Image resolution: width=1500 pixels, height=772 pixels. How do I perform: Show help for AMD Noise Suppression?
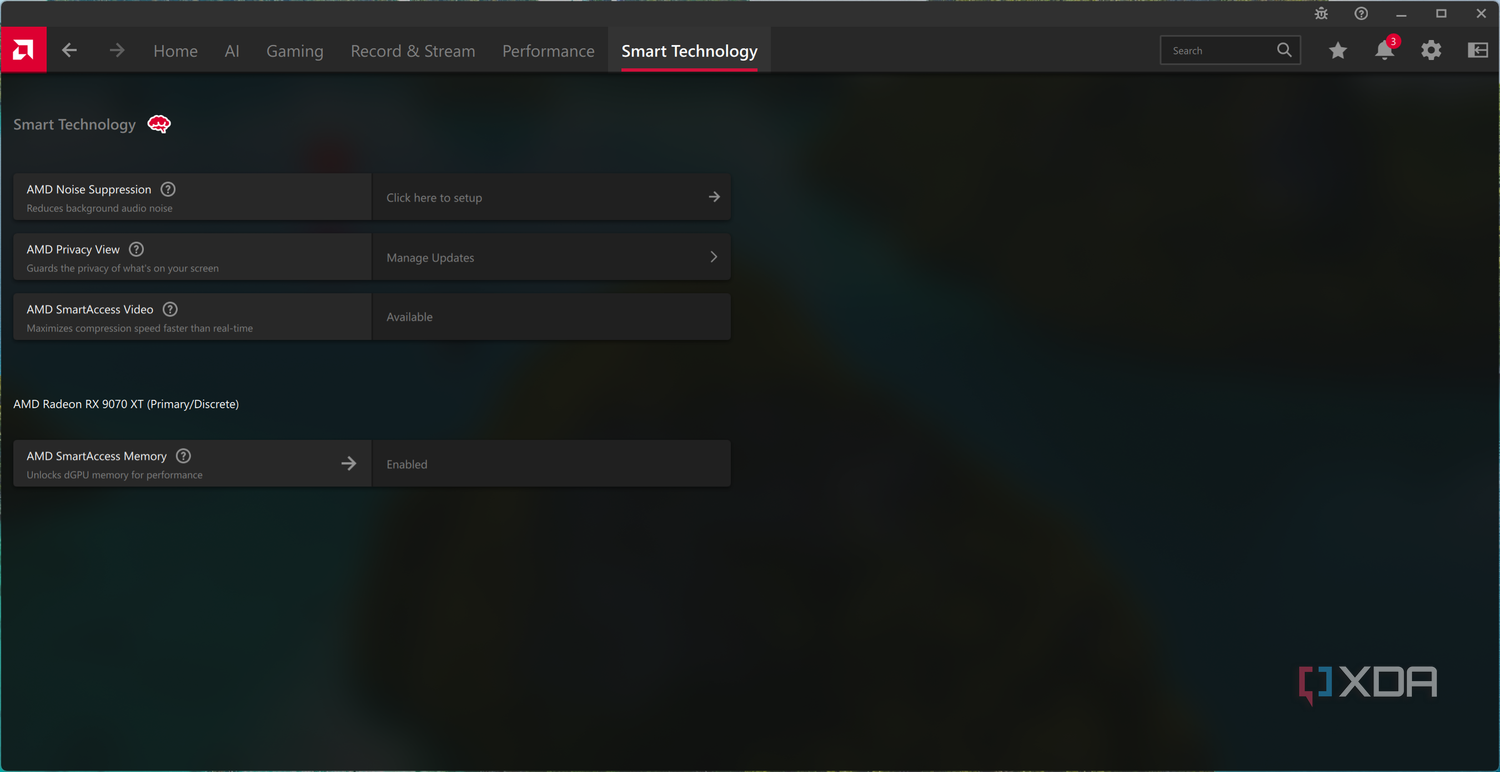[168, 189]
